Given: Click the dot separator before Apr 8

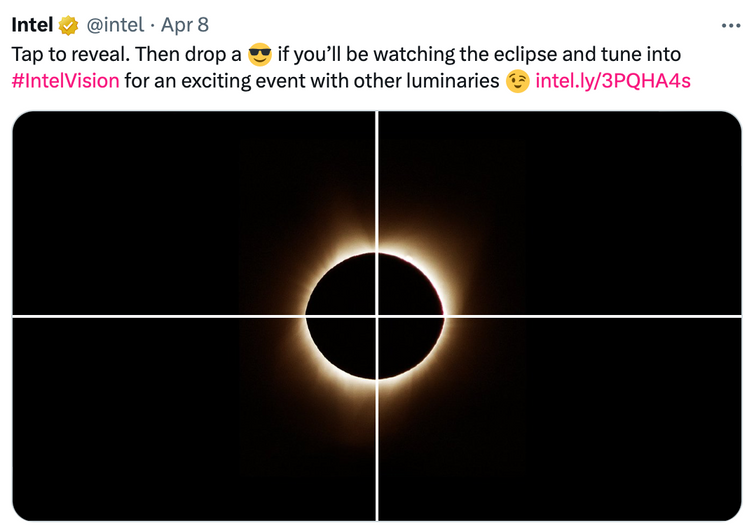Looking at the screenshot, I should point(152,25).
